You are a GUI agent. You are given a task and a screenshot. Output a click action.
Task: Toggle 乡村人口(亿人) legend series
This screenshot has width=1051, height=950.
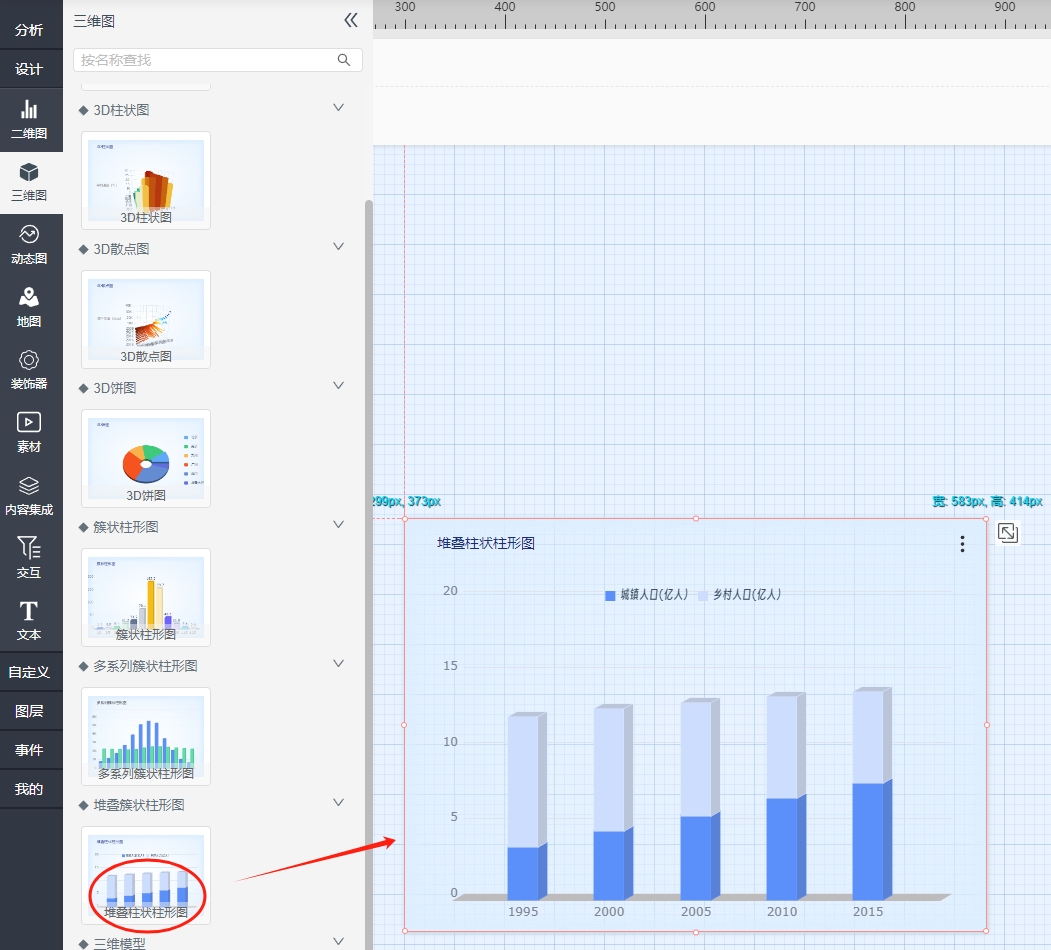pyautogui.click(x=739, y=595)
